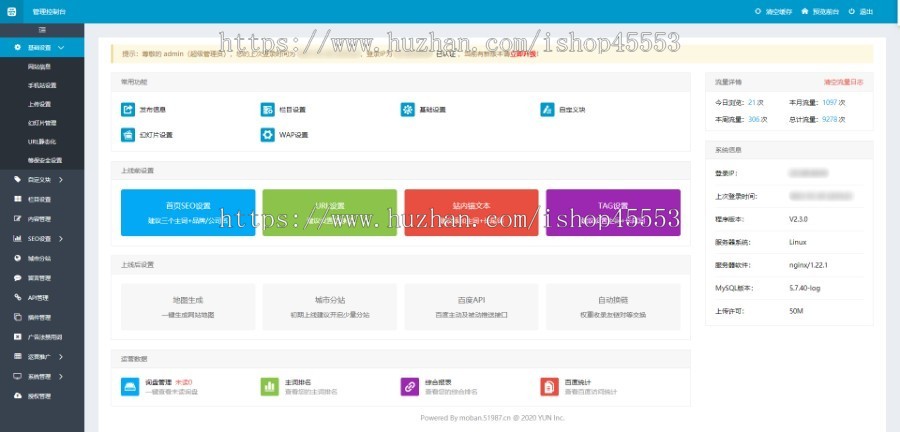Click the upload limit value 50M

coord(796,311)
